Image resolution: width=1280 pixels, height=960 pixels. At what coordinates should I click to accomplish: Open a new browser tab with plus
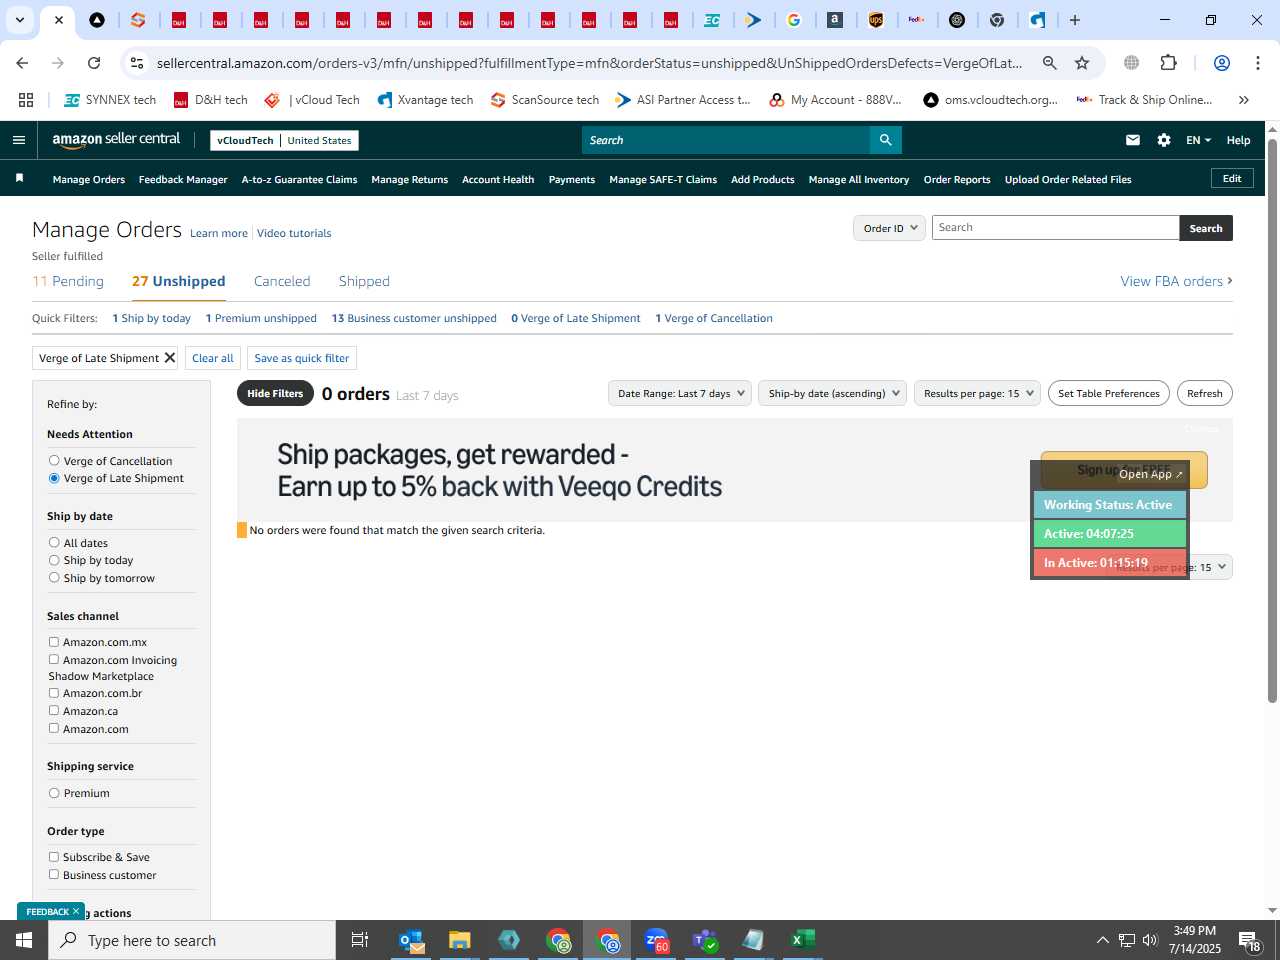1075,20
